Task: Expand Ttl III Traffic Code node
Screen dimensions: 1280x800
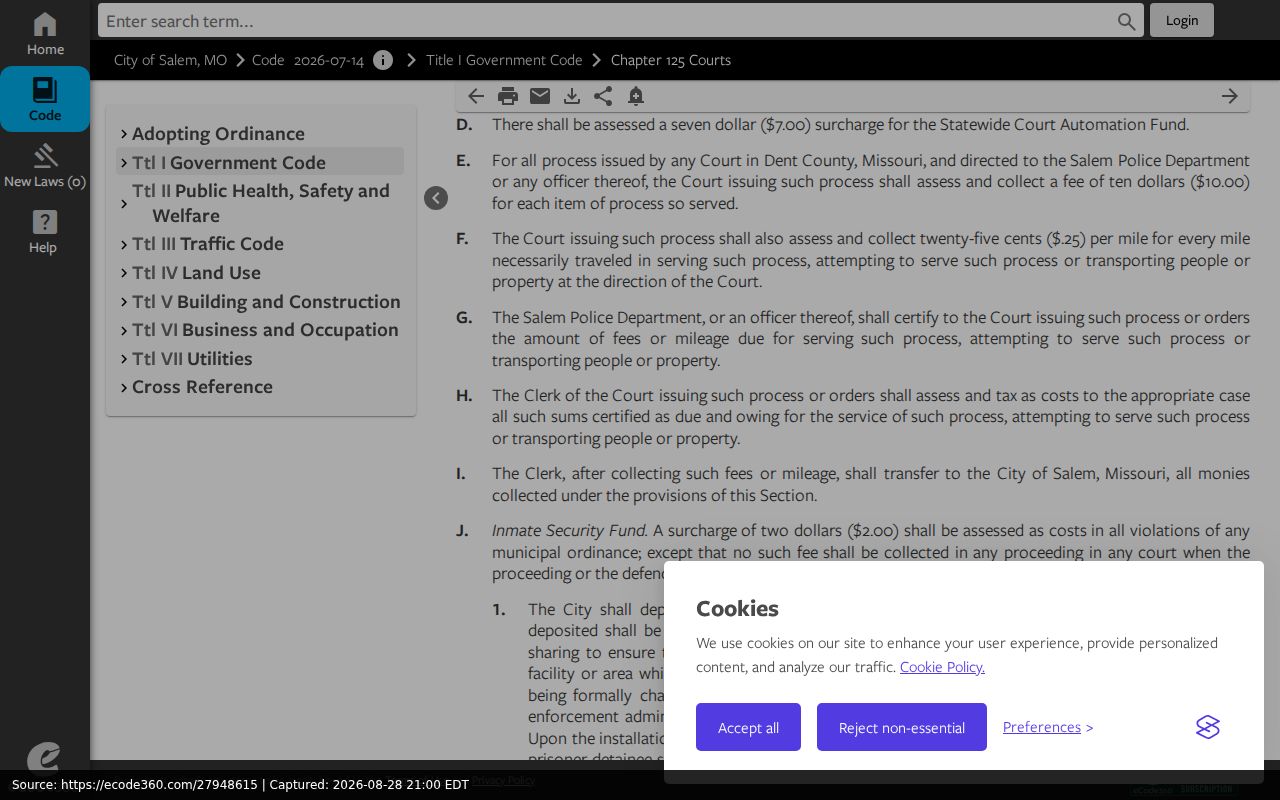Action: [x=124, y=244]
